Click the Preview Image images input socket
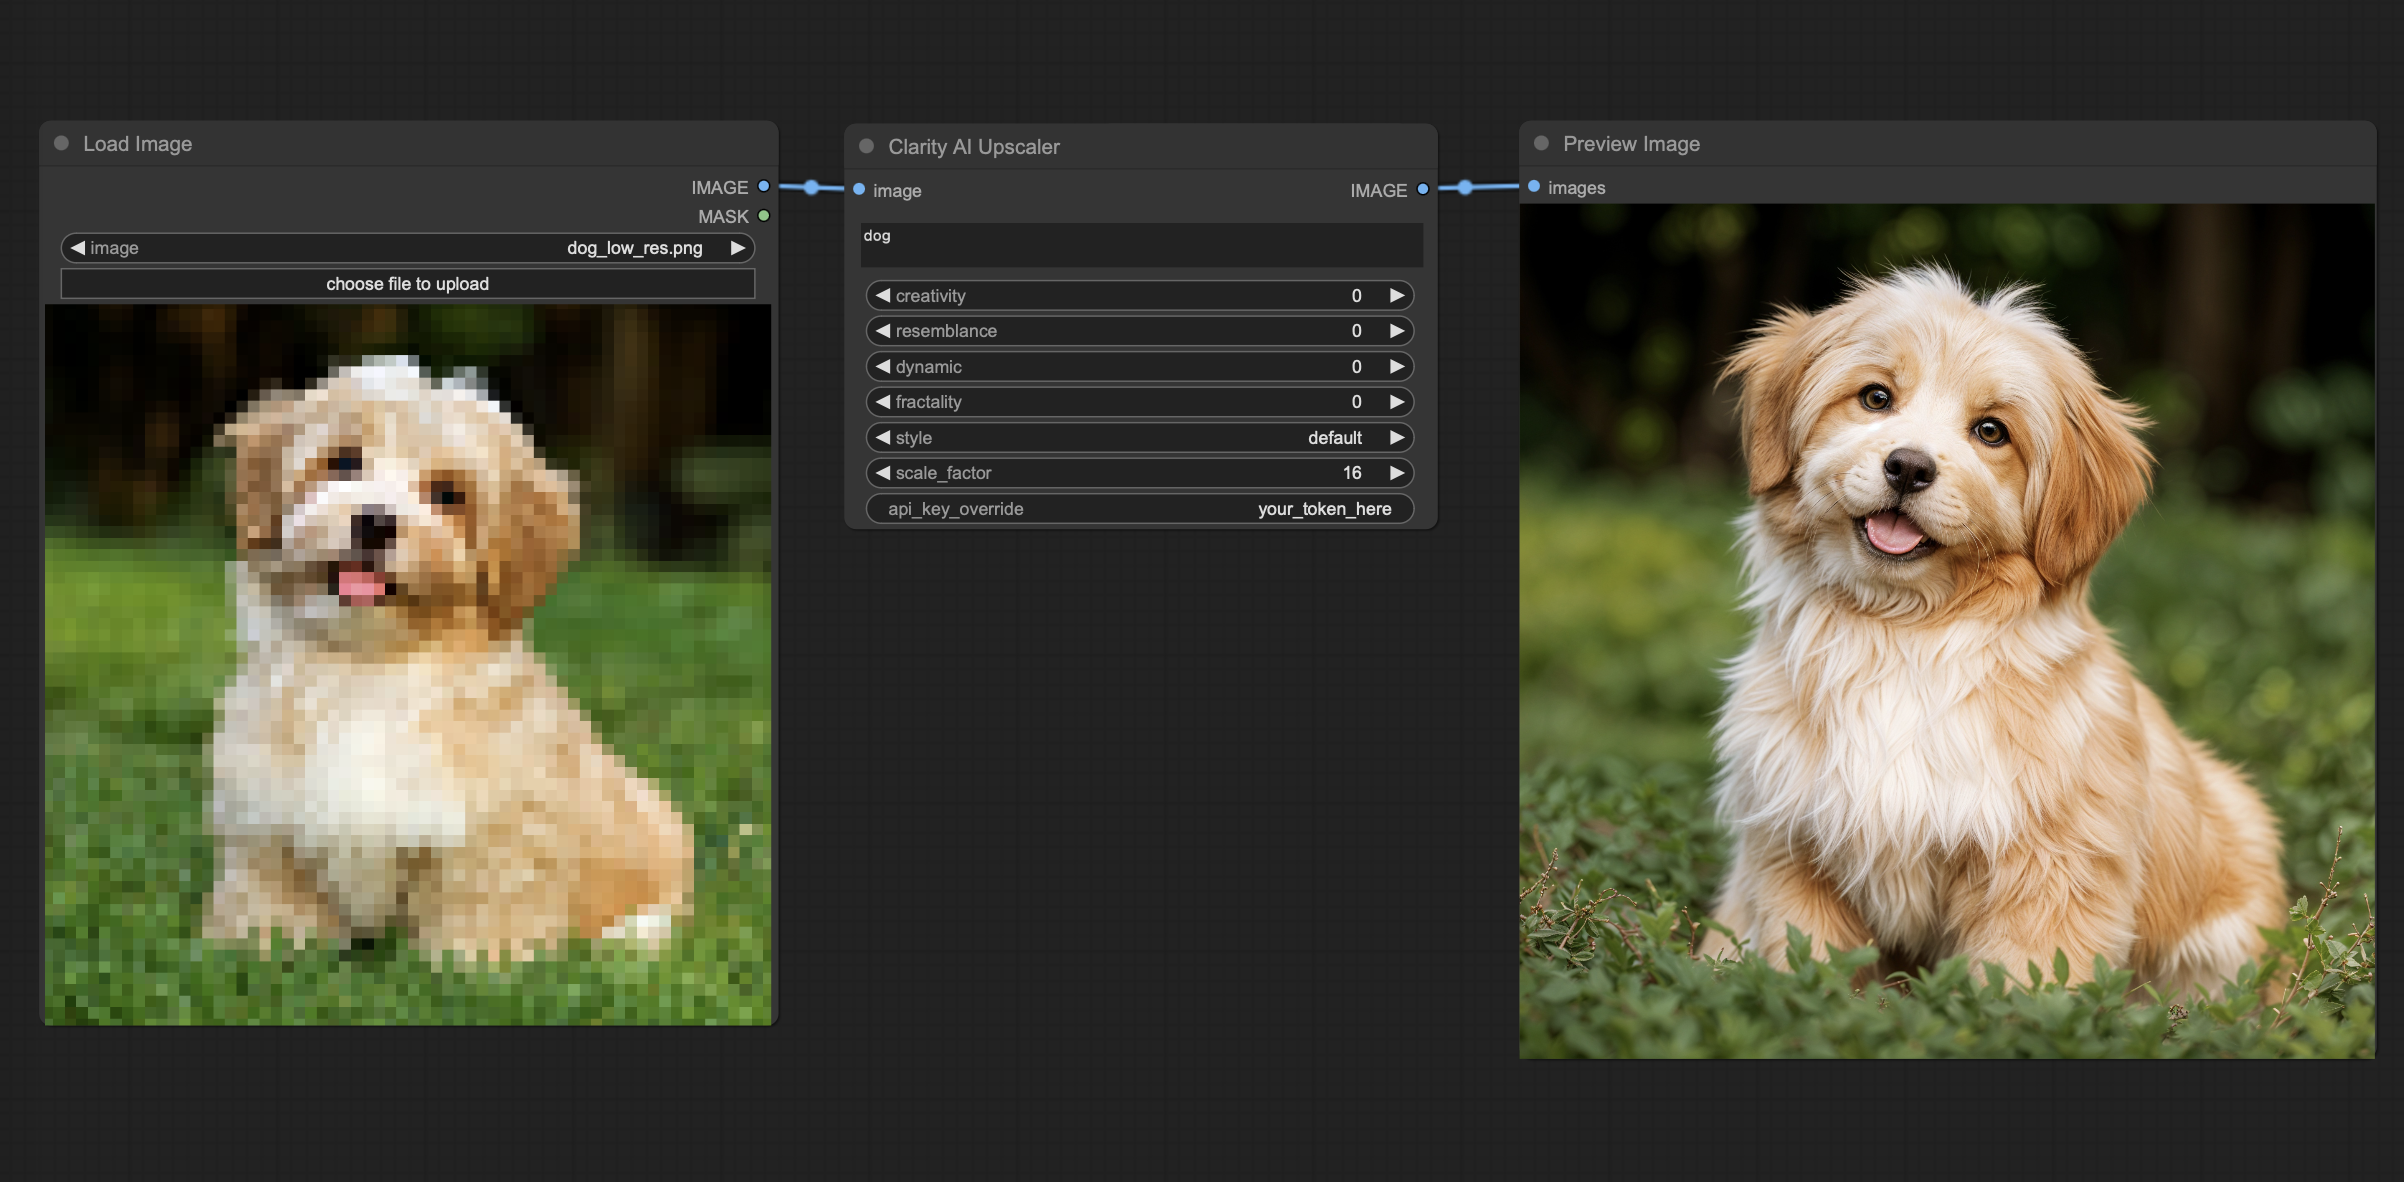 (x=1534, y=187)
